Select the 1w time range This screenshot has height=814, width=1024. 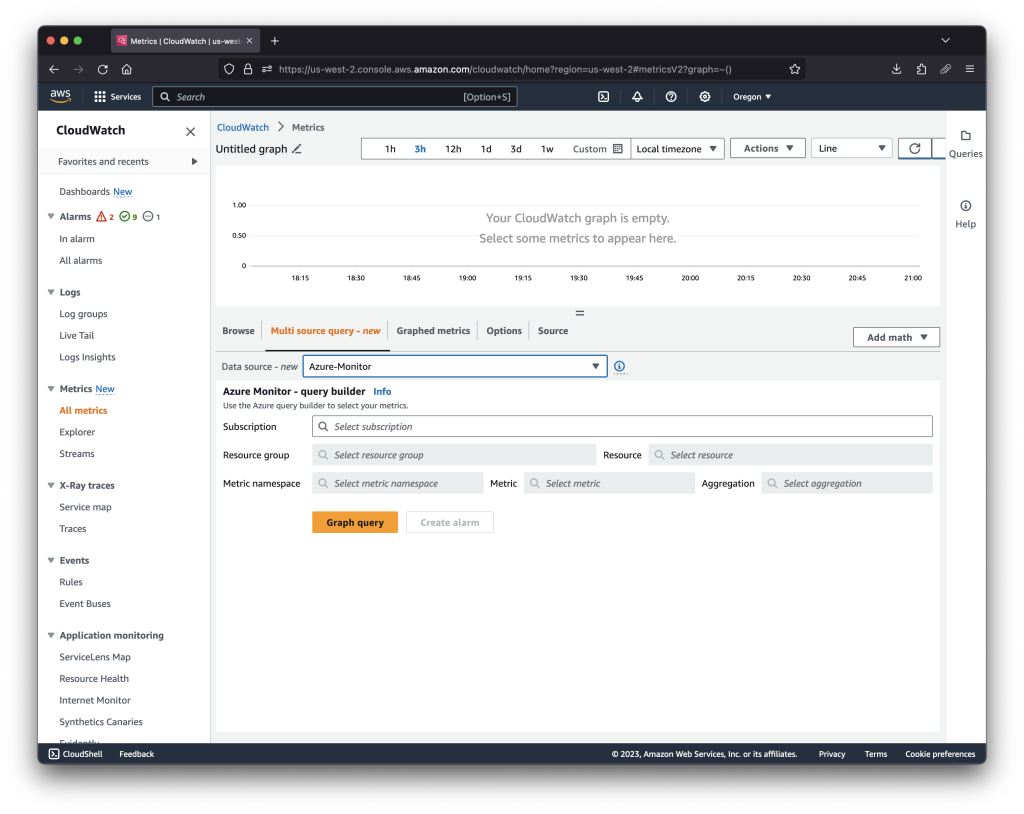click(x=548, y=147)
